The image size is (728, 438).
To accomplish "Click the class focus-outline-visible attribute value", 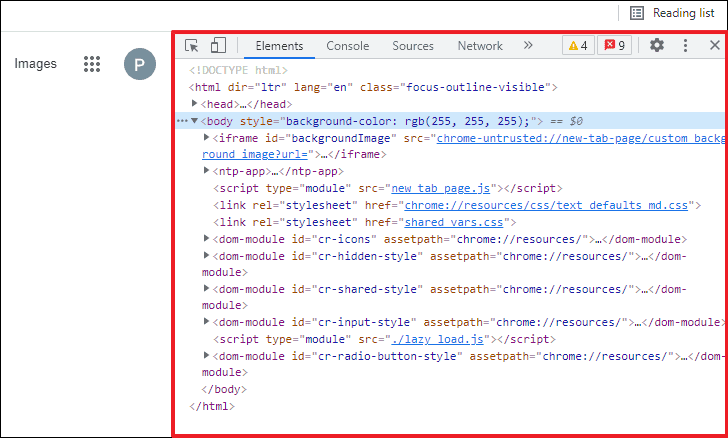I will point(475,87).
